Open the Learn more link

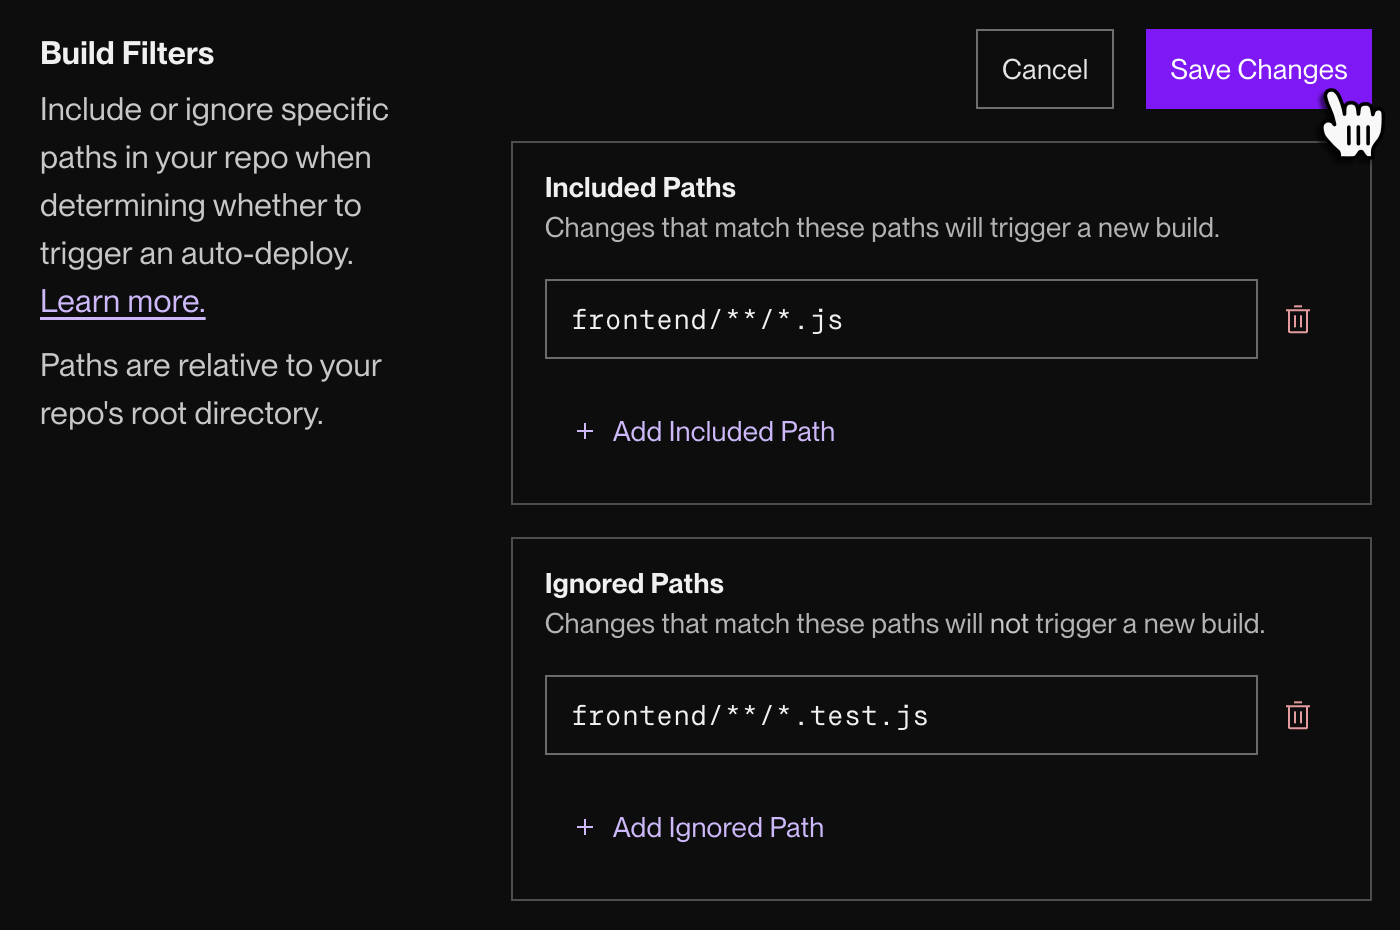pos(122,301)
